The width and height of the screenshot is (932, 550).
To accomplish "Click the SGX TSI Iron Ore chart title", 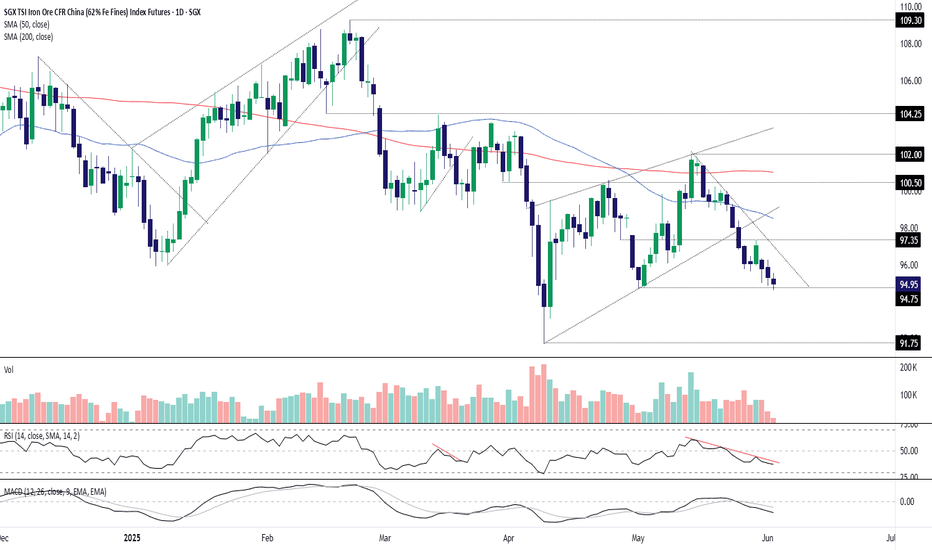I will pos(102,12).
